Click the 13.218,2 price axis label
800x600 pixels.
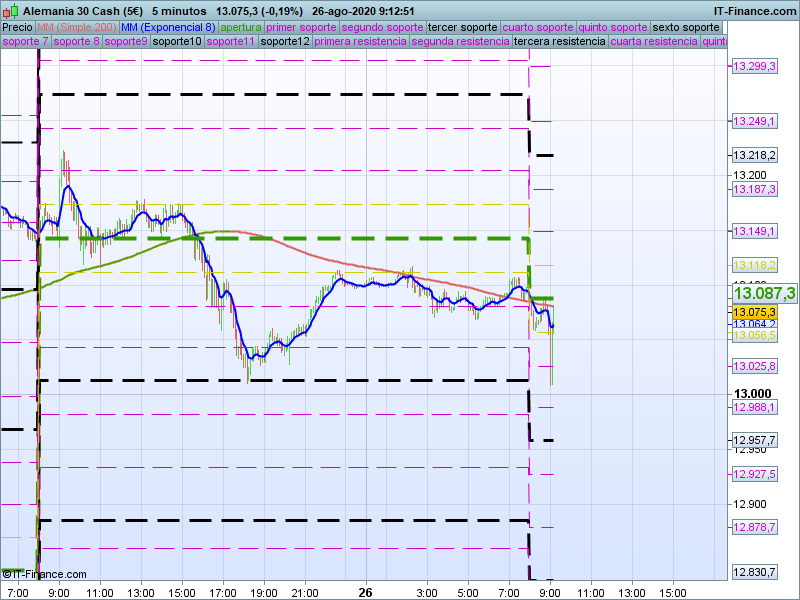(x=754, y=155)
